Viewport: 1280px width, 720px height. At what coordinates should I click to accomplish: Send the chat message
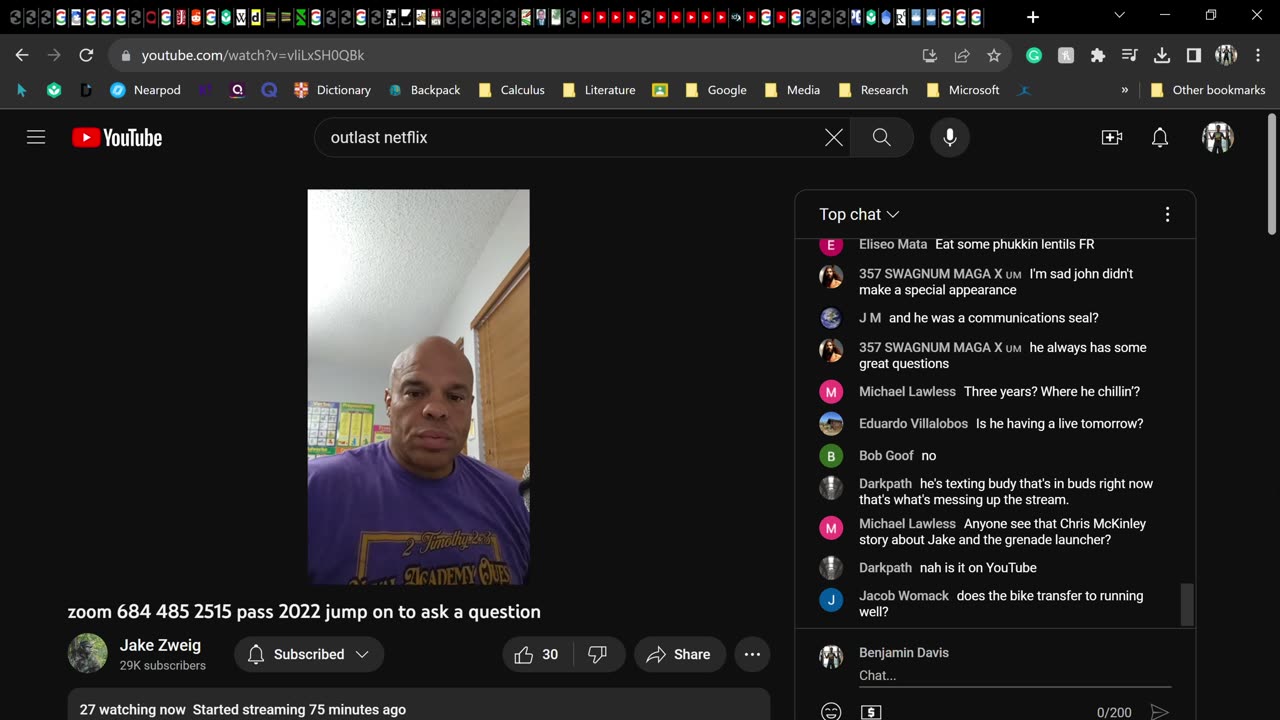pos(1159,712)
